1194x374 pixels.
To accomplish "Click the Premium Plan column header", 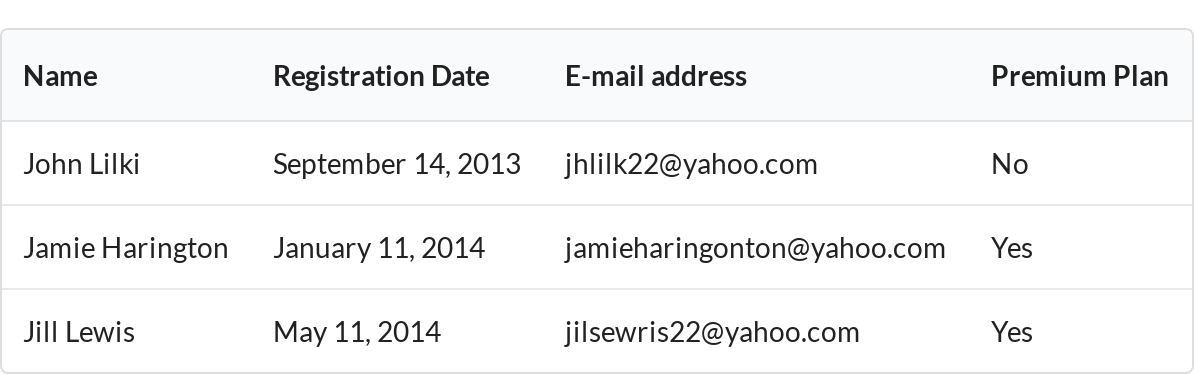I will 1080,75.
